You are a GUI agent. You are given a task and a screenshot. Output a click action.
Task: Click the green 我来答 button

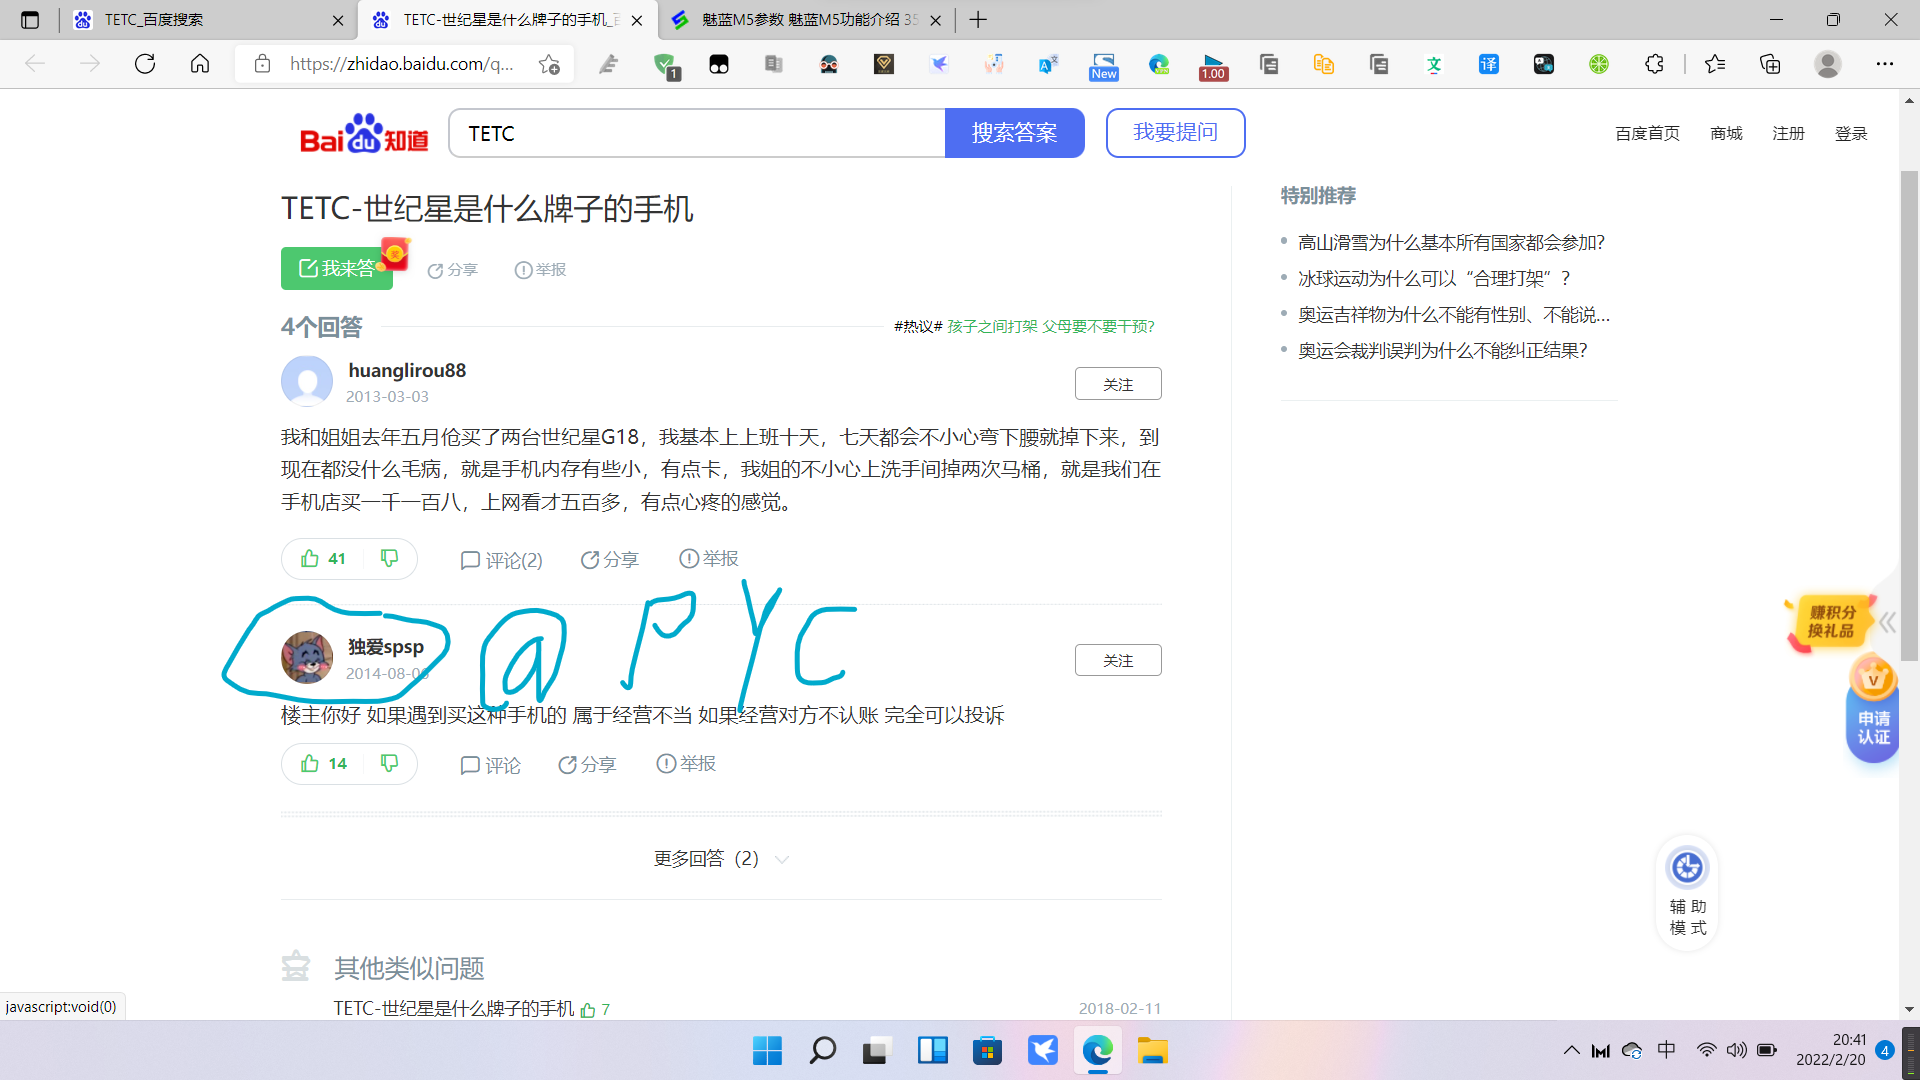337,268
